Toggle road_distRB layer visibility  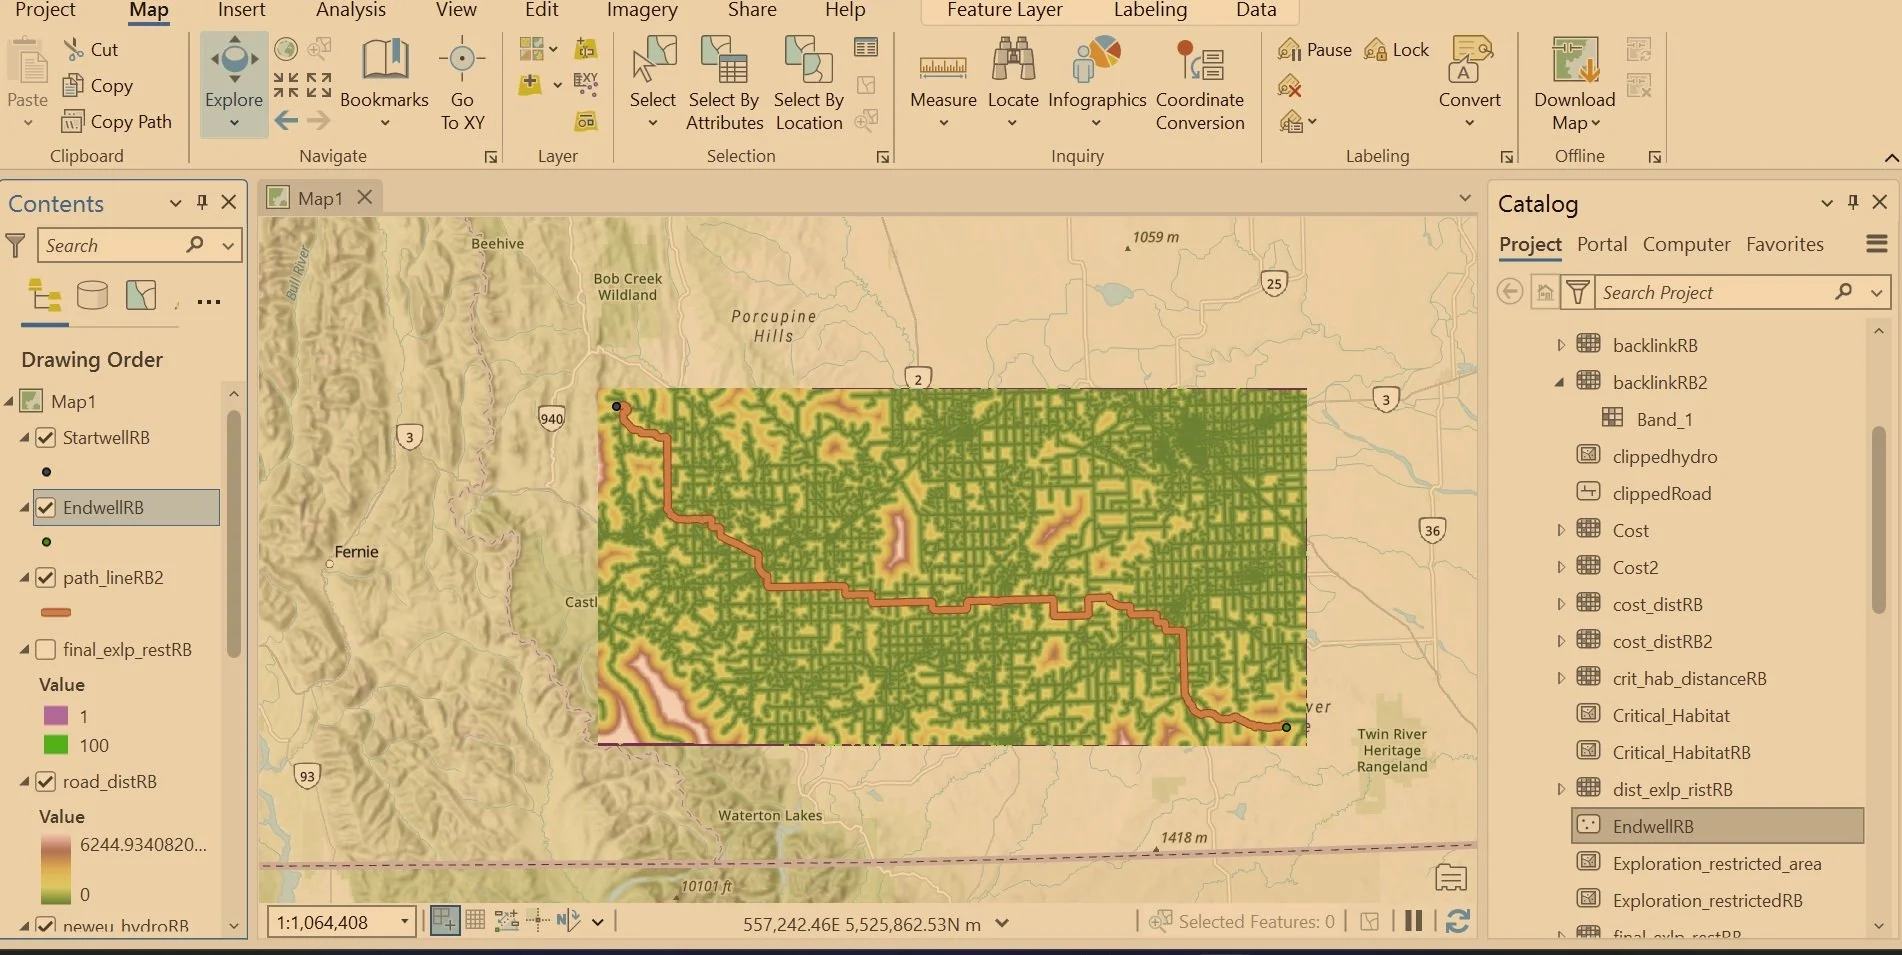(45, 781)
